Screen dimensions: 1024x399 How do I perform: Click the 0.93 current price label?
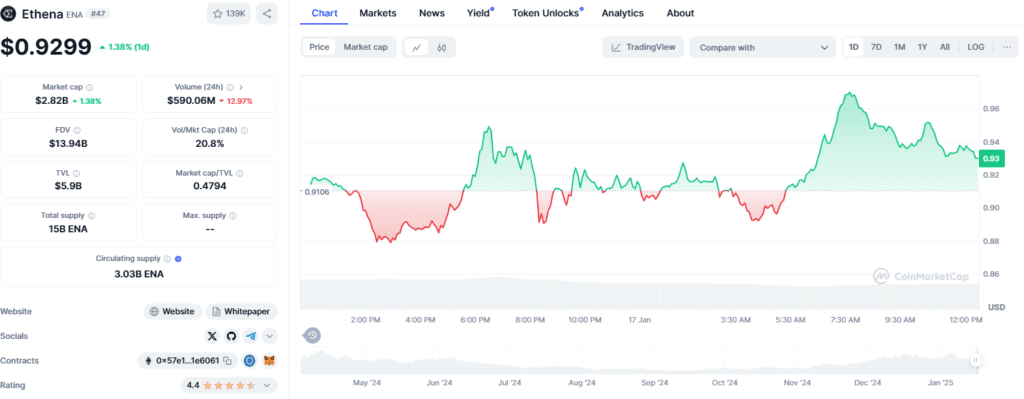point(992,158)
